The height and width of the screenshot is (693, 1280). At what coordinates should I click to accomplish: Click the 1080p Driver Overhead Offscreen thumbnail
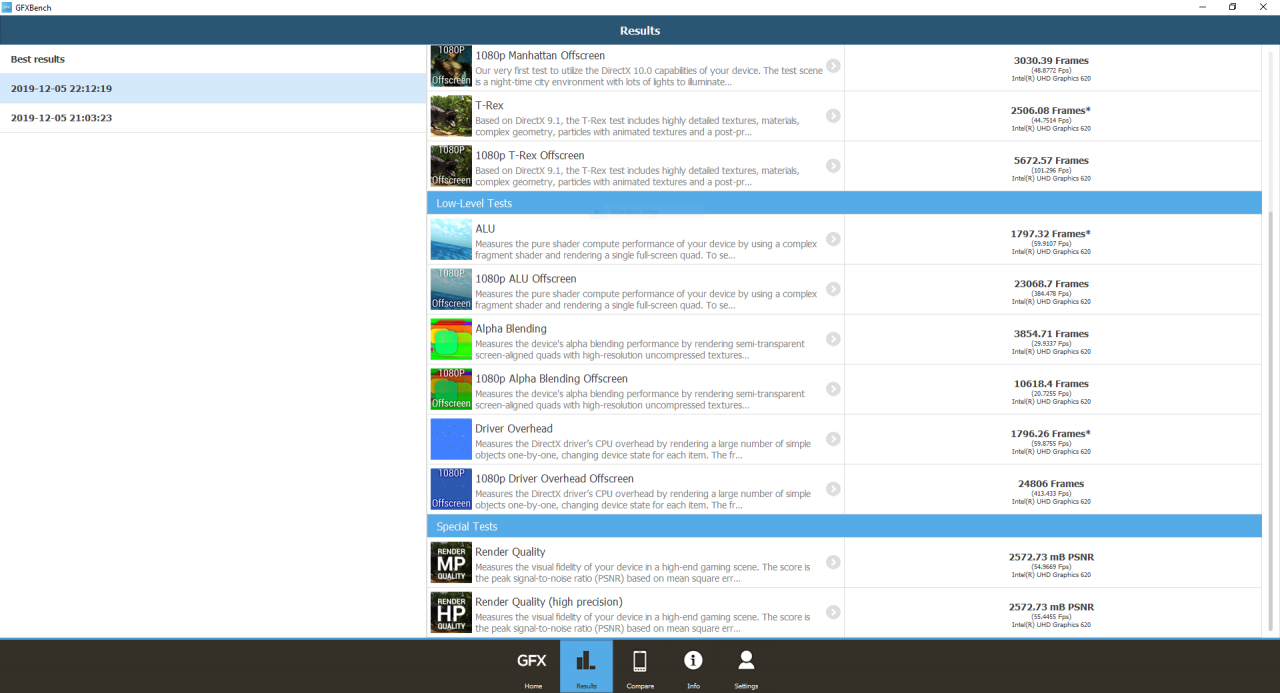tap(451, 489)
